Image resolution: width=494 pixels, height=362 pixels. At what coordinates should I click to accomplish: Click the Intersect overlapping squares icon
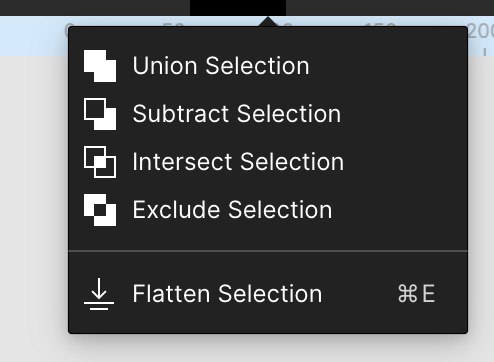coord(100,162)
